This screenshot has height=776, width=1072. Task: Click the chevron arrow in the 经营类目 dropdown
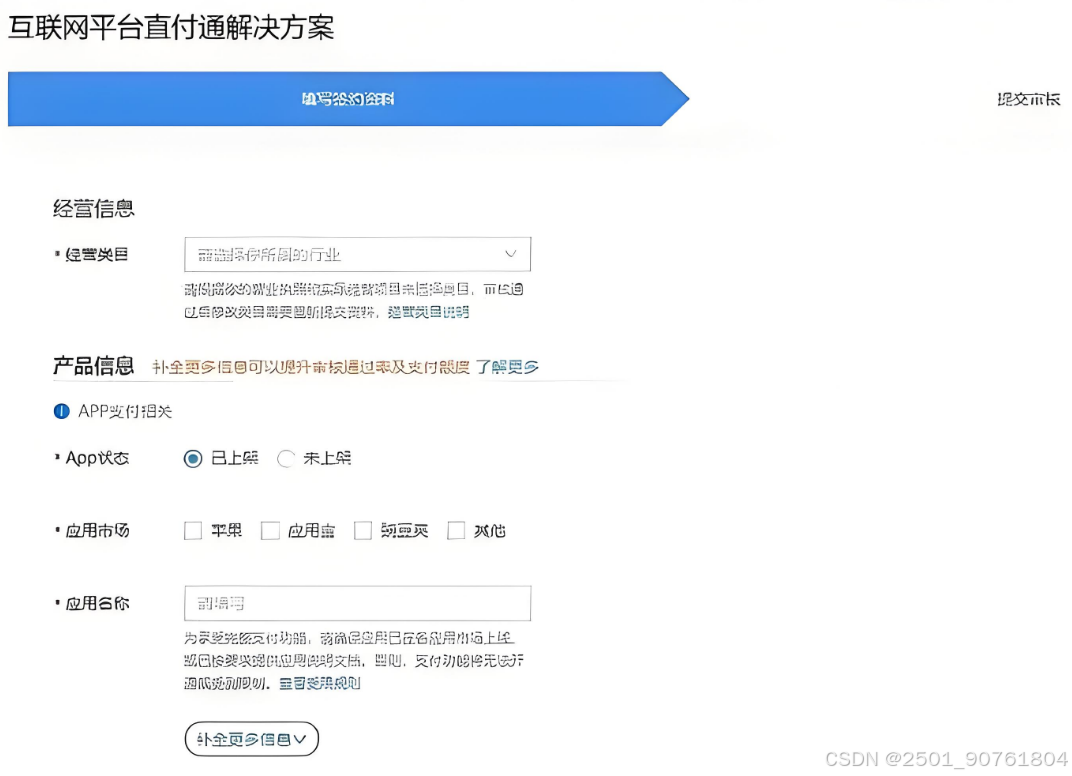click(x=510, y=254)
